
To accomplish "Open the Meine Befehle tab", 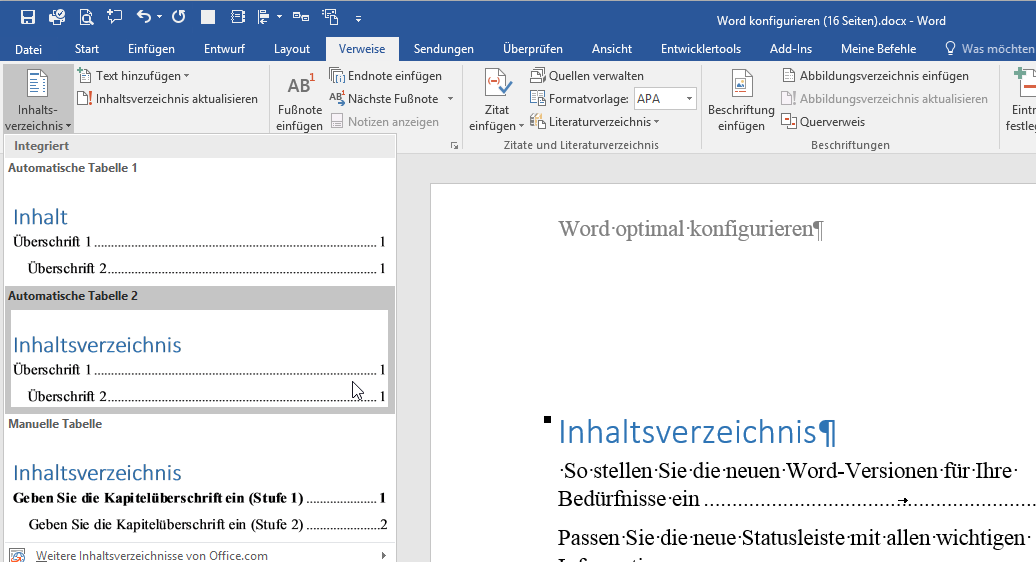I will click(x=878, y=49).
